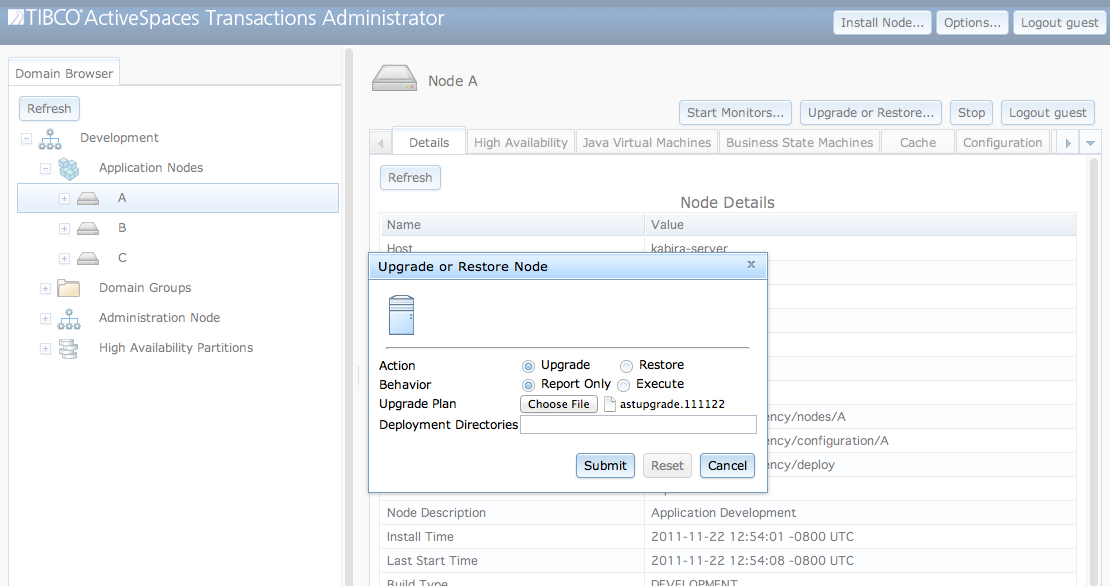Select the Report Only behavior option
The height and width of the screenshot is (586, 1110).
coord(528,385)
